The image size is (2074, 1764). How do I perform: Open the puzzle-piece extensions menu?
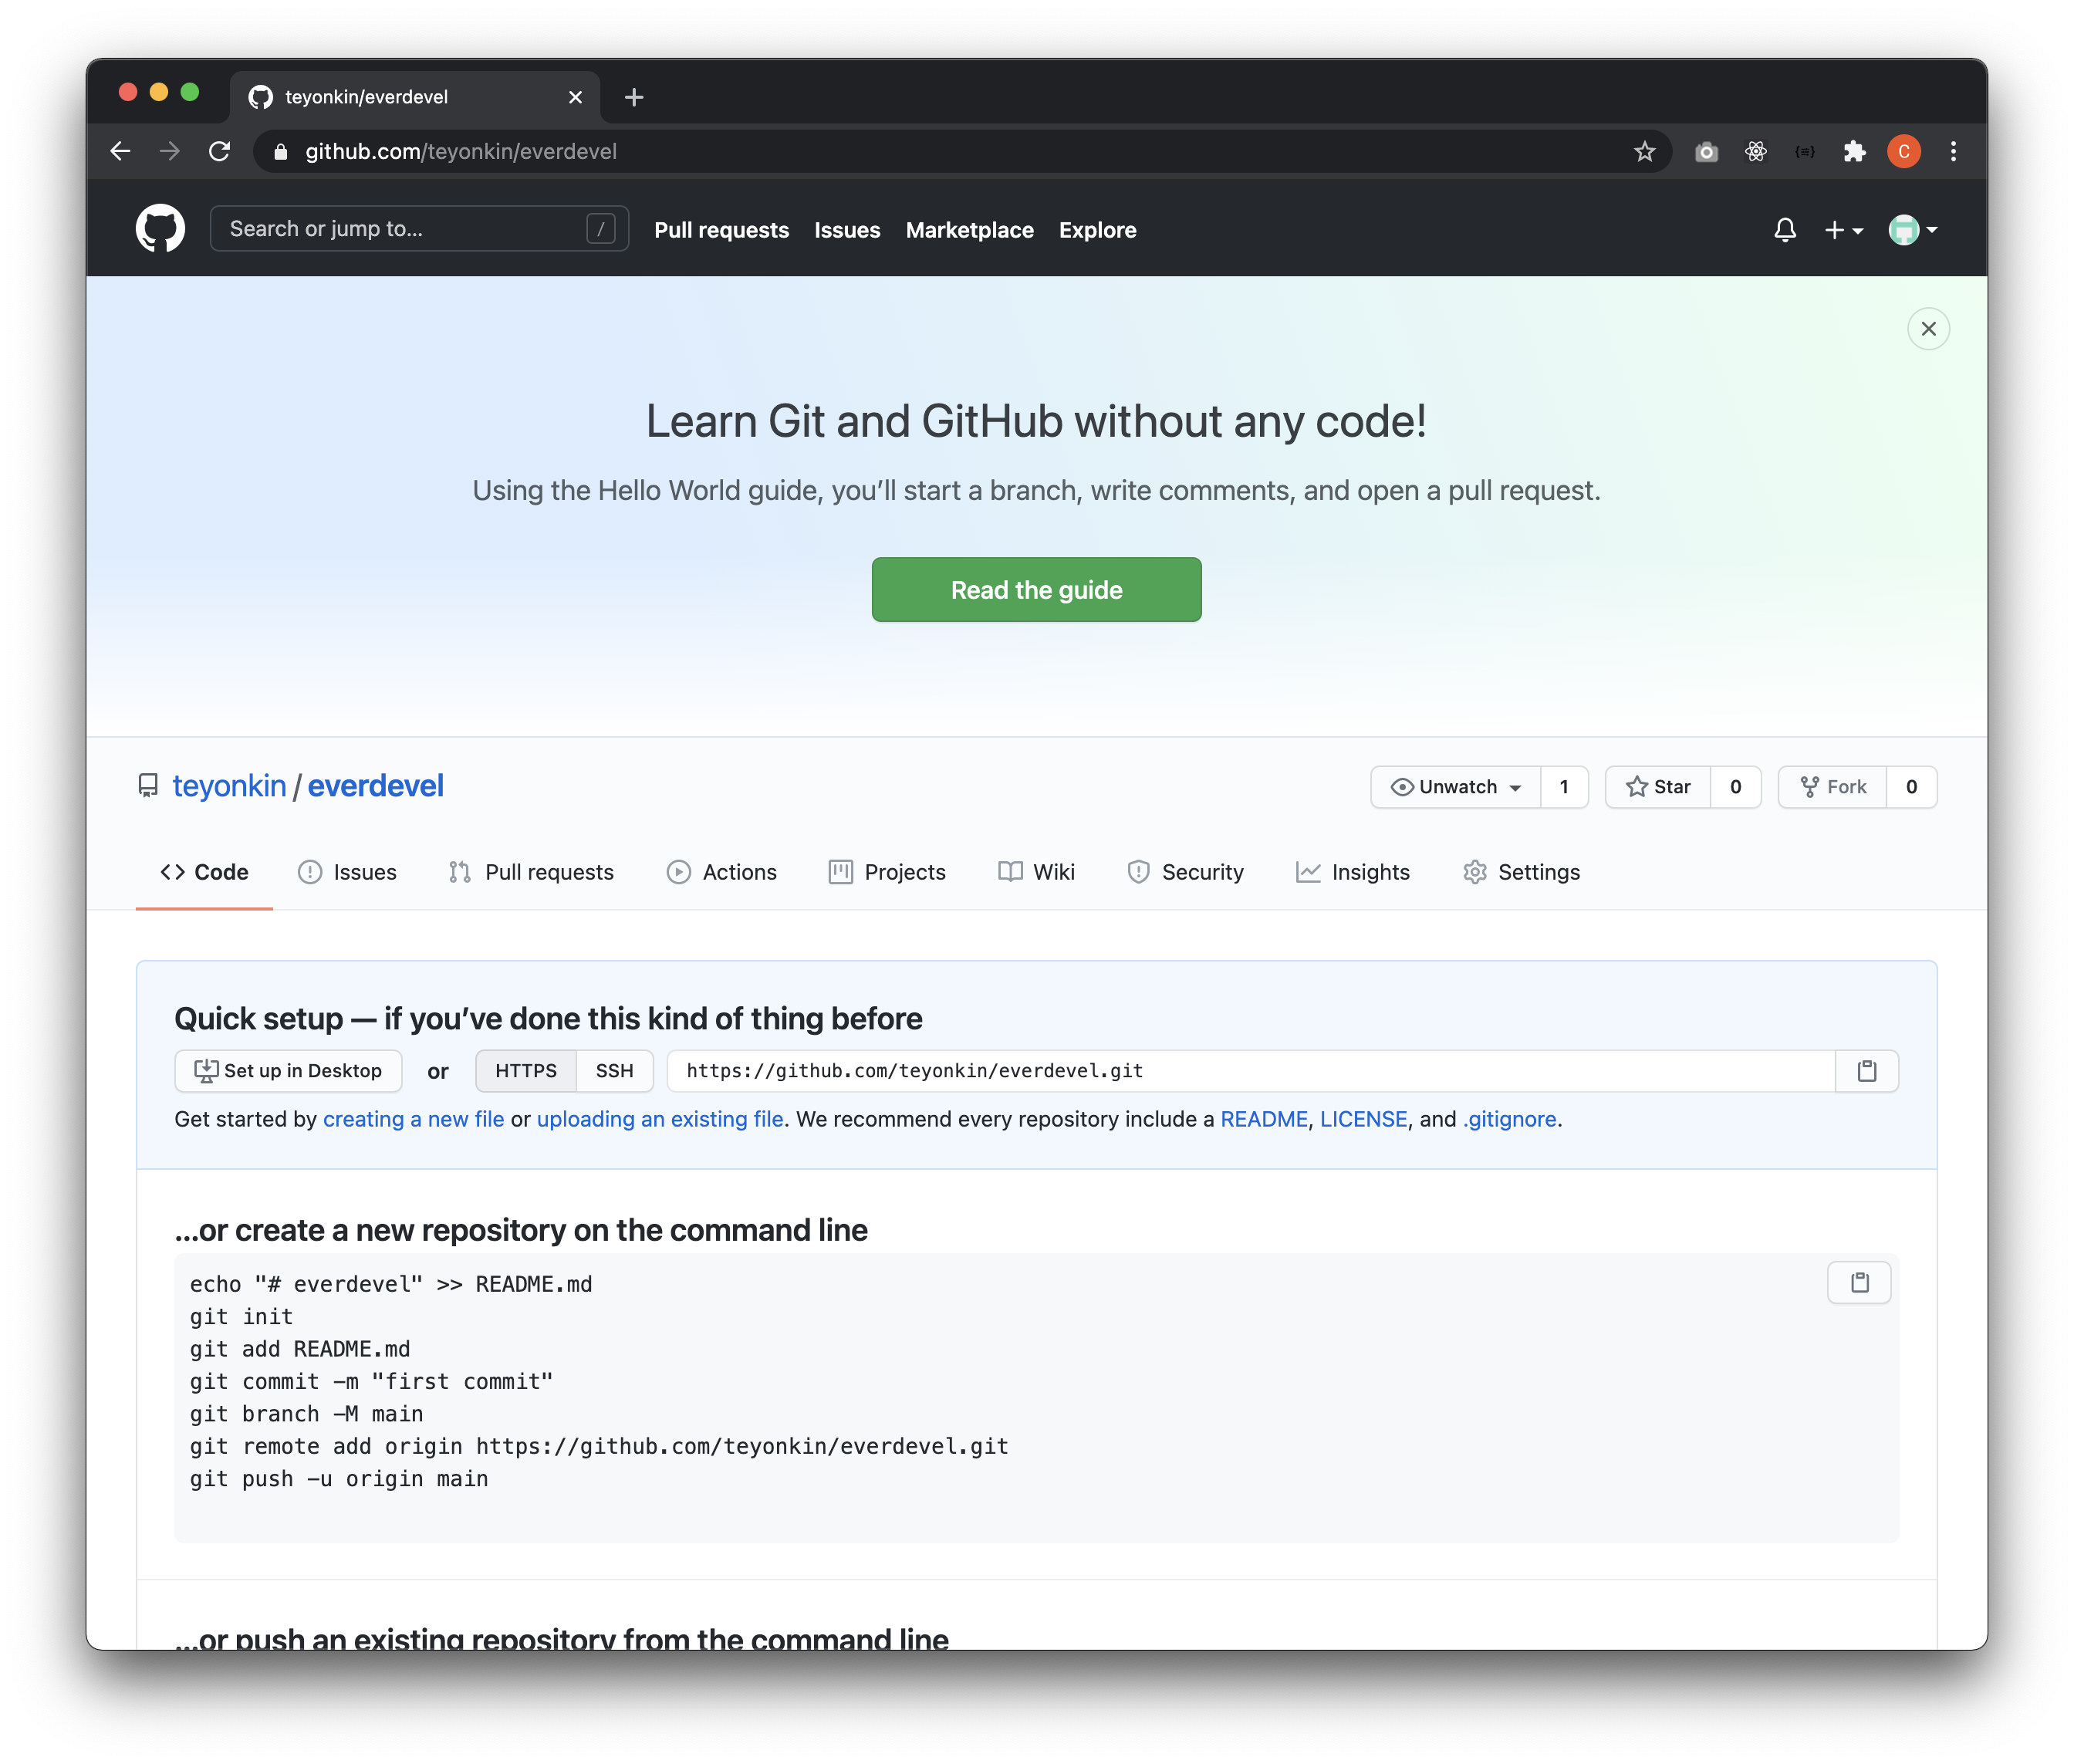click(1854, 151)
